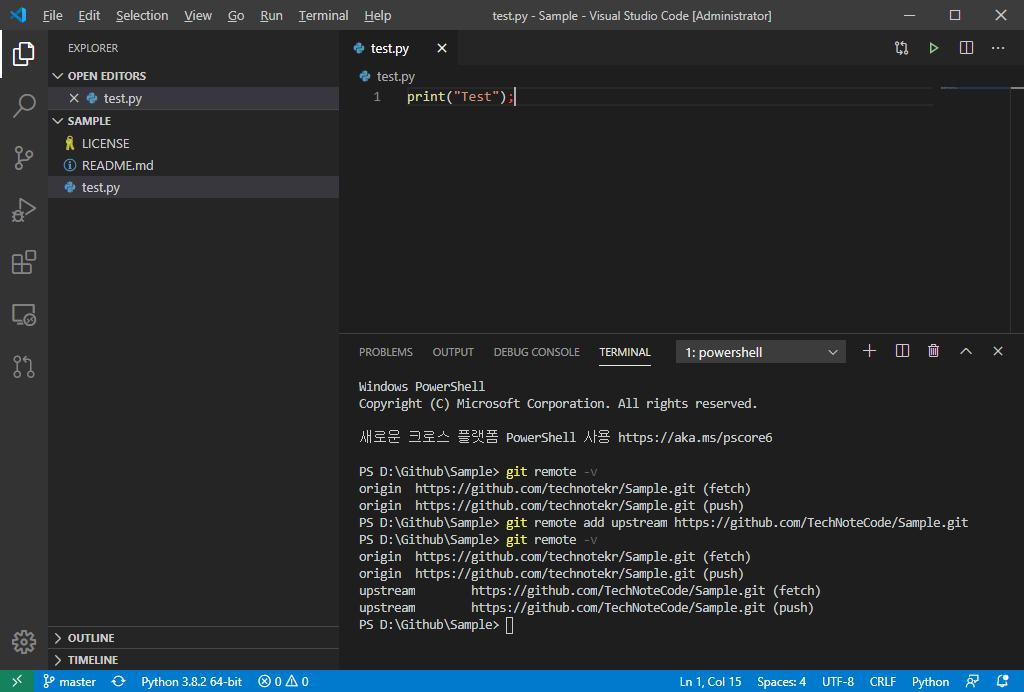Open the Source Control view
Viewport: 1024px width, 692px height.
pyautogui.click(x=24, y=158)
